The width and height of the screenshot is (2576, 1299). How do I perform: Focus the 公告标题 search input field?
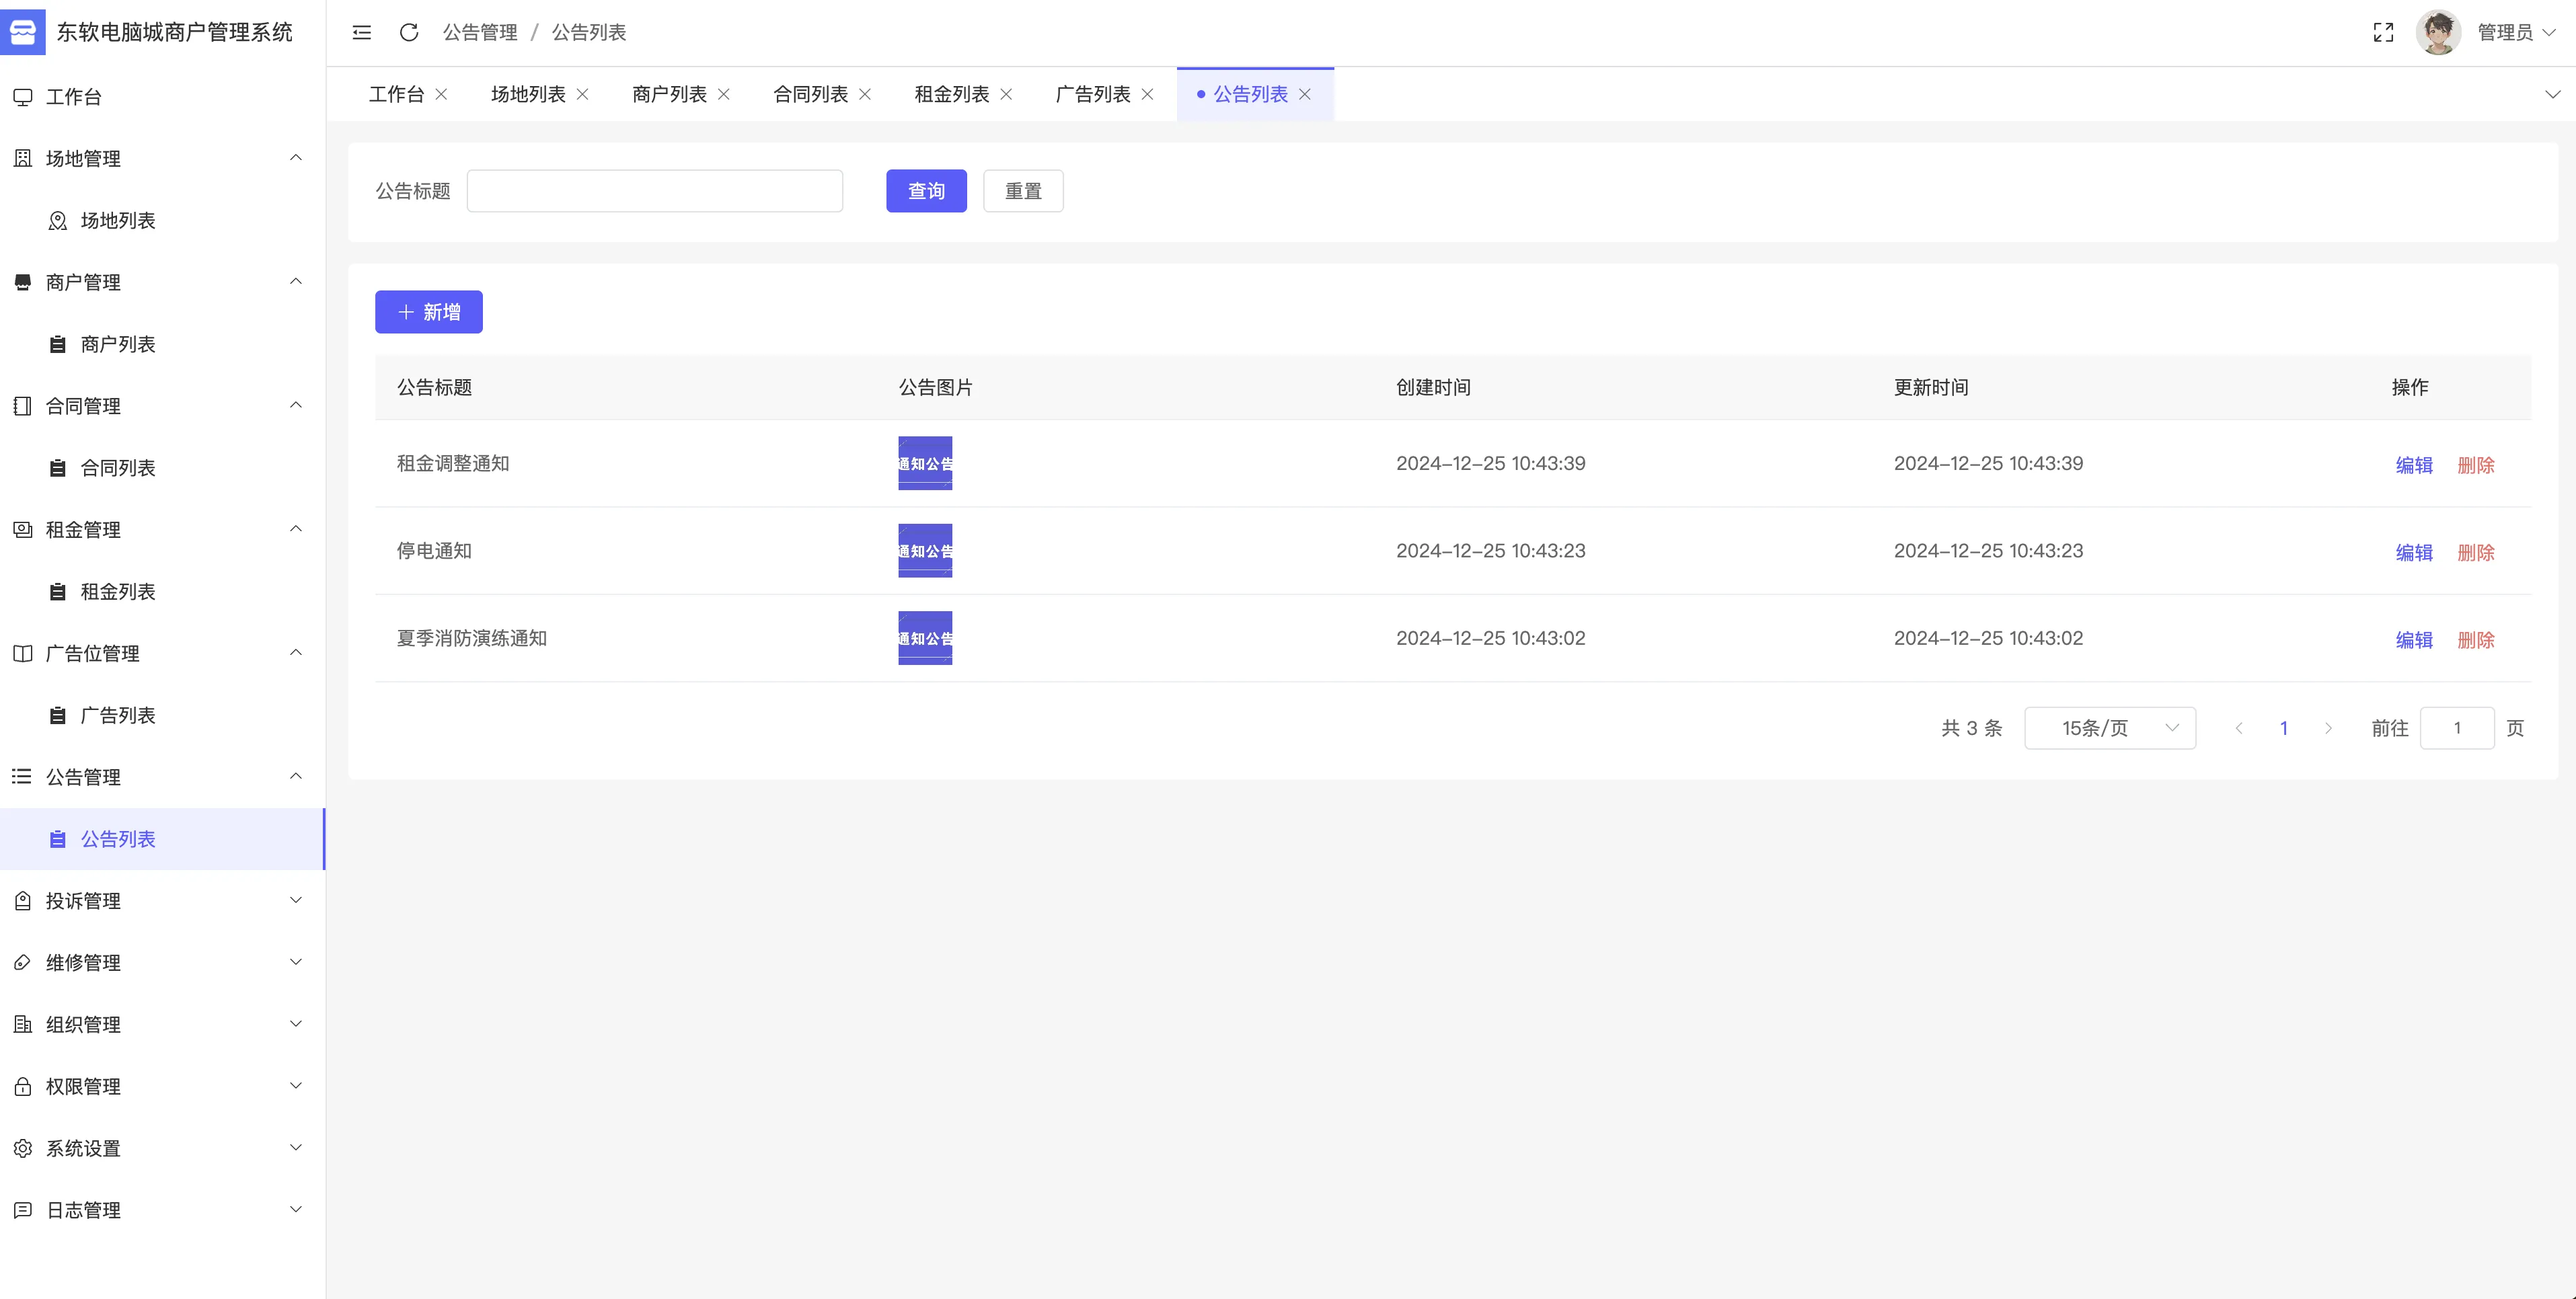pos(655,191)
